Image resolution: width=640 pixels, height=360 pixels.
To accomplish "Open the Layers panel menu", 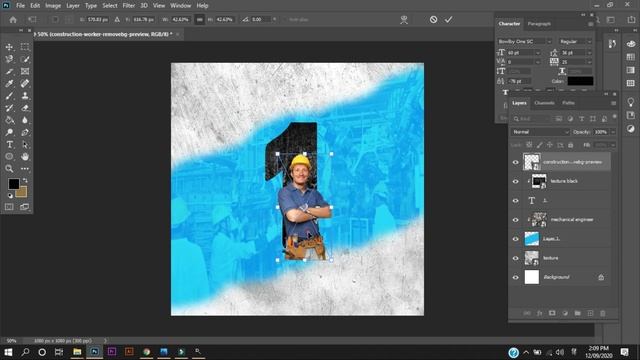I will 613,103.
